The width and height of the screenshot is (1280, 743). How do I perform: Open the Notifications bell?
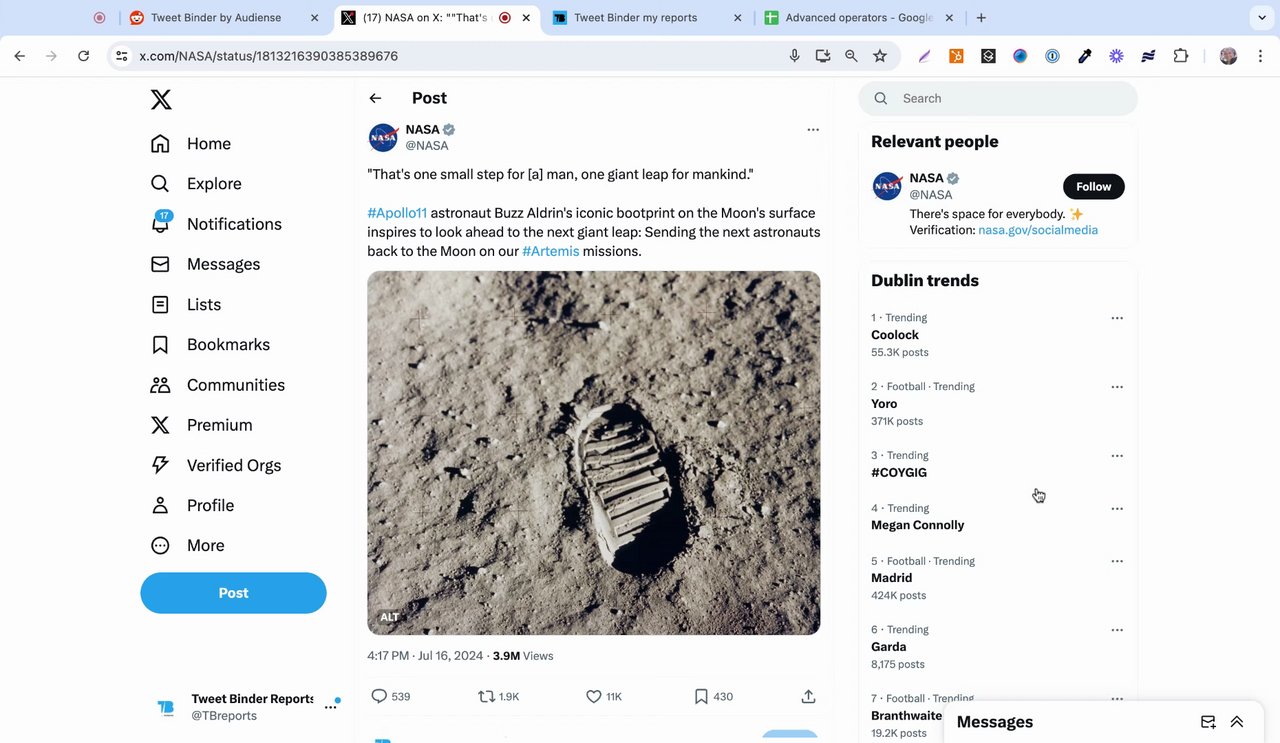161,224
